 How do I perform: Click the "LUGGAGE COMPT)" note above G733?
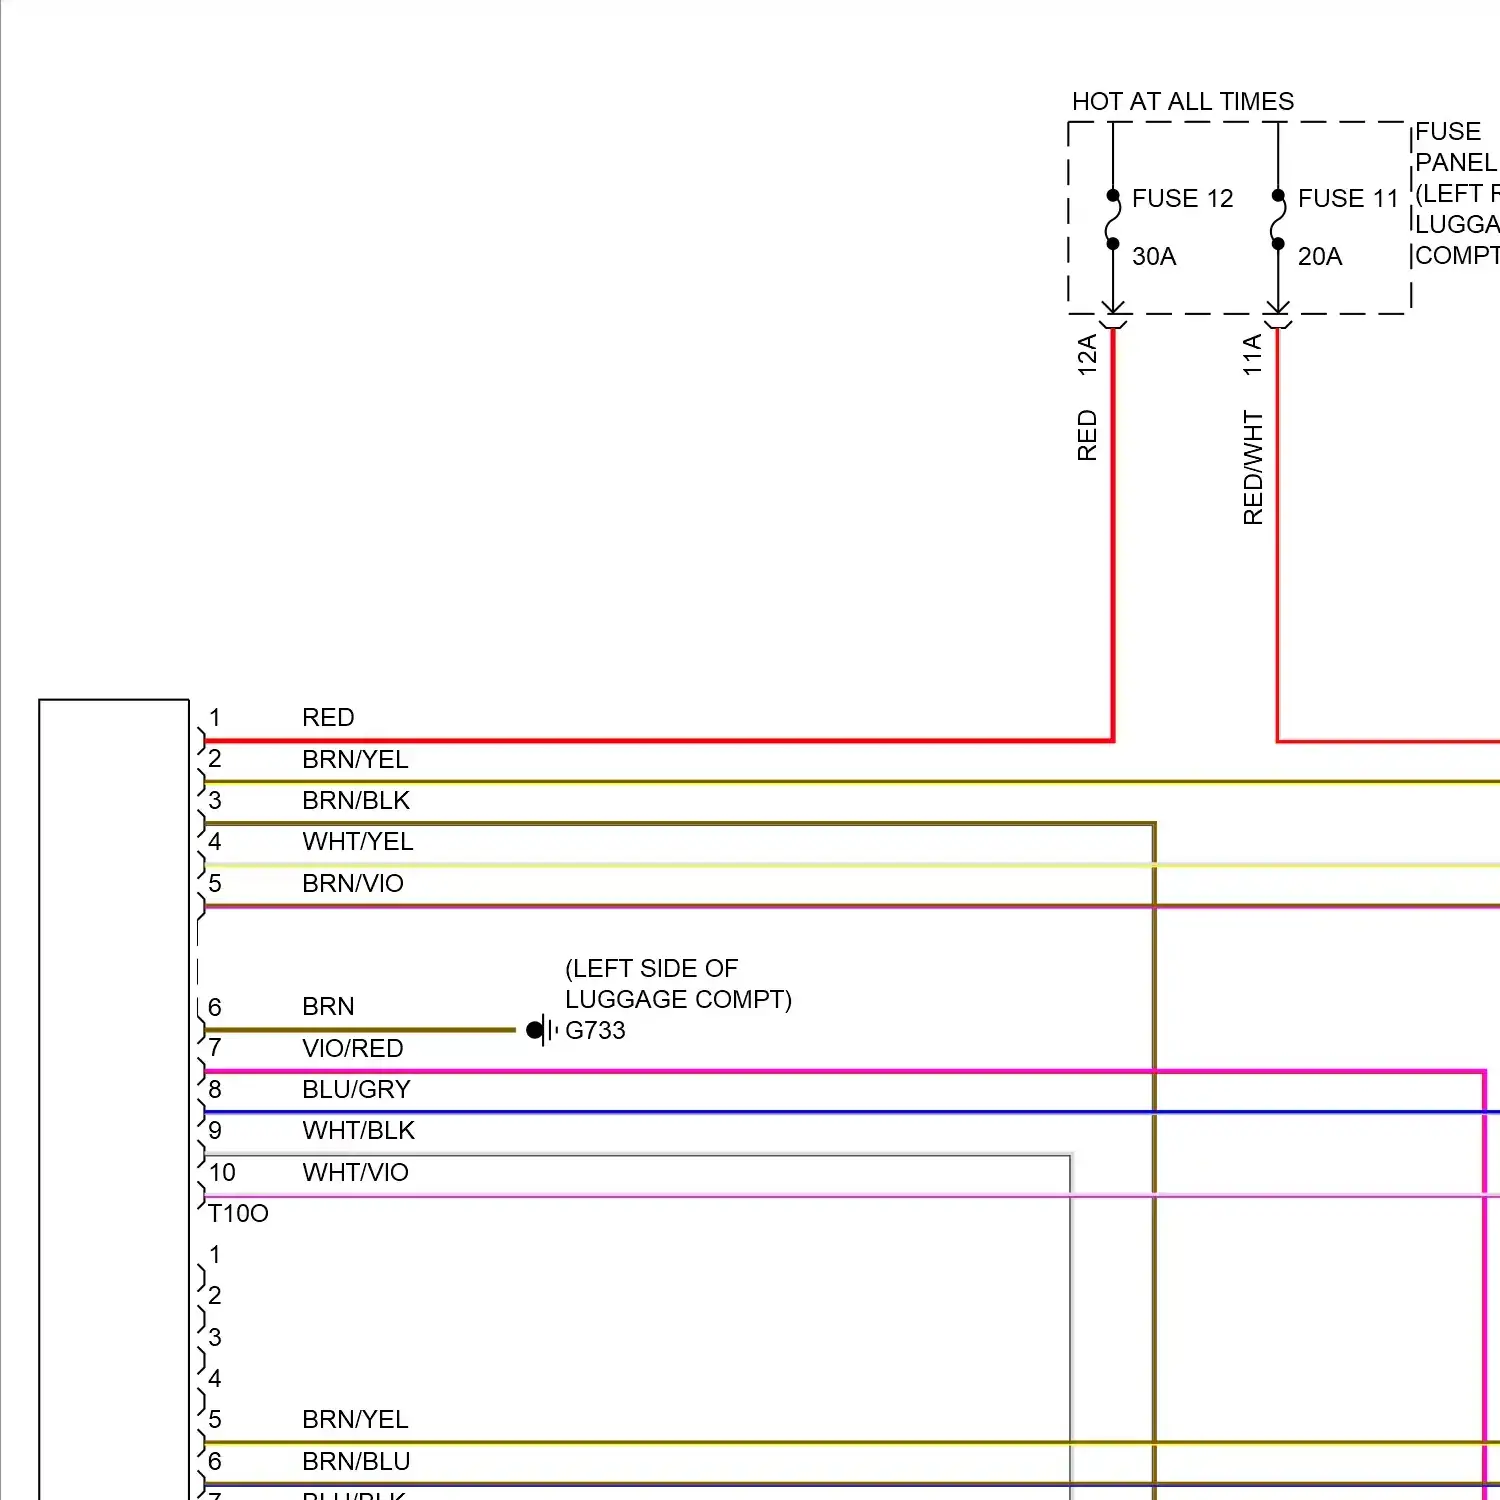[x=678, y=999]
